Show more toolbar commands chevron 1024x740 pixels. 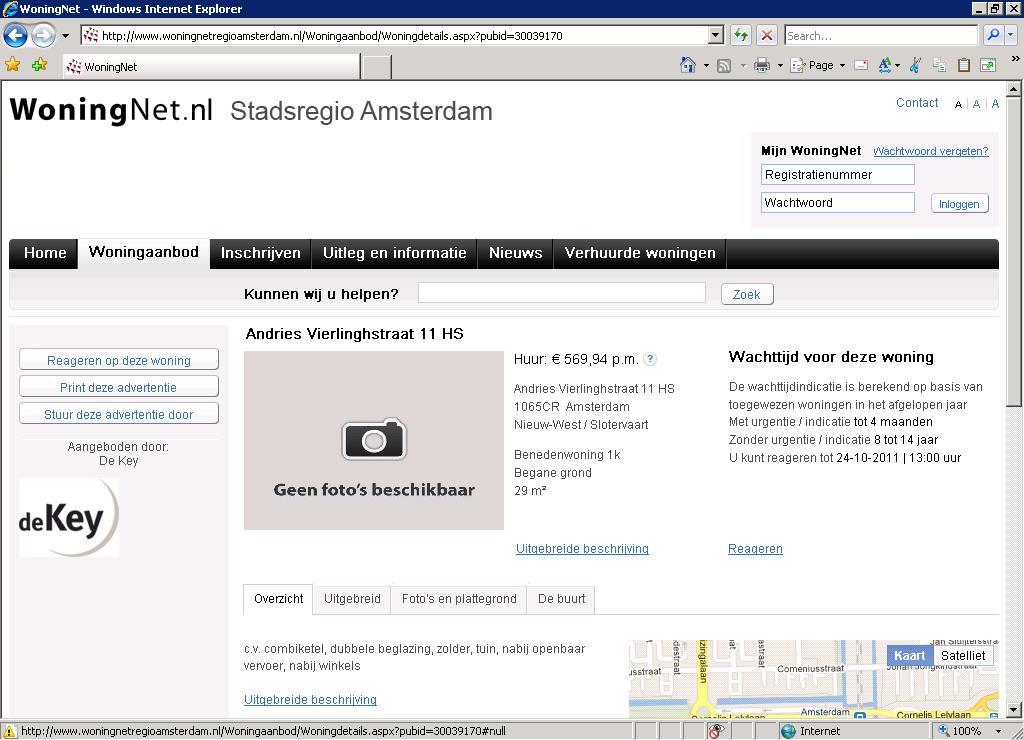point(1016,59)
